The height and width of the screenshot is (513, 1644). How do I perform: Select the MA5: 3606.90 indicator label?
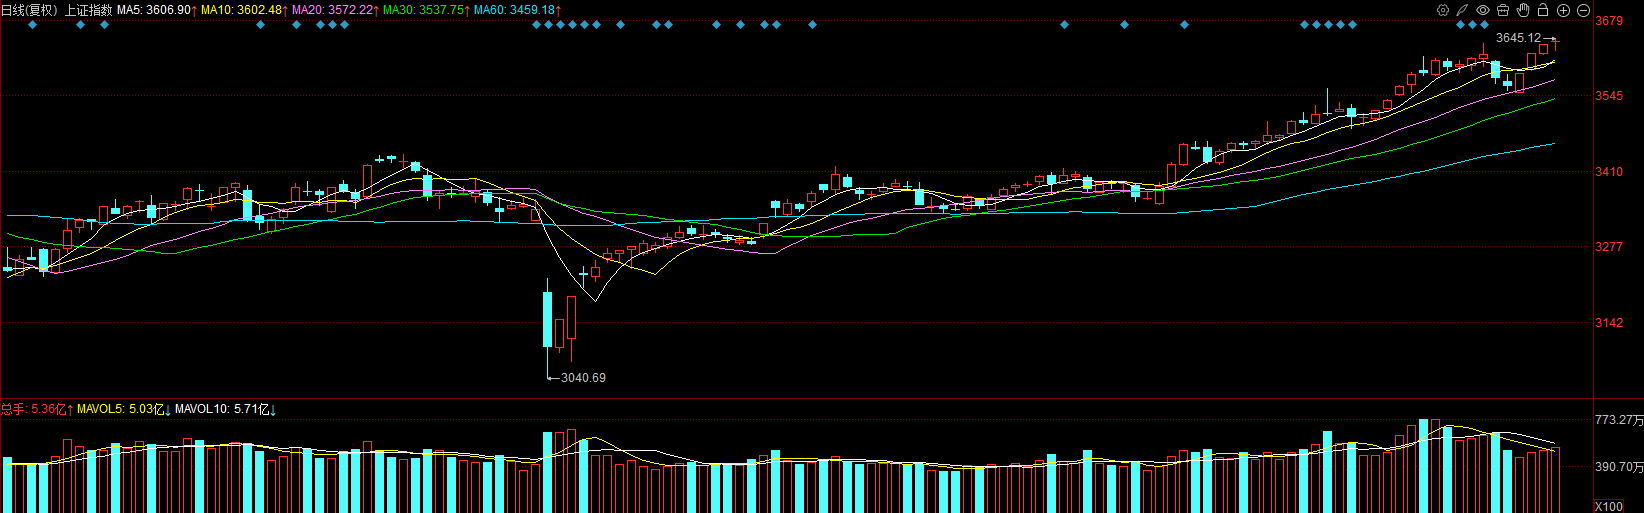pyautogui.click(x=153, y=10)
